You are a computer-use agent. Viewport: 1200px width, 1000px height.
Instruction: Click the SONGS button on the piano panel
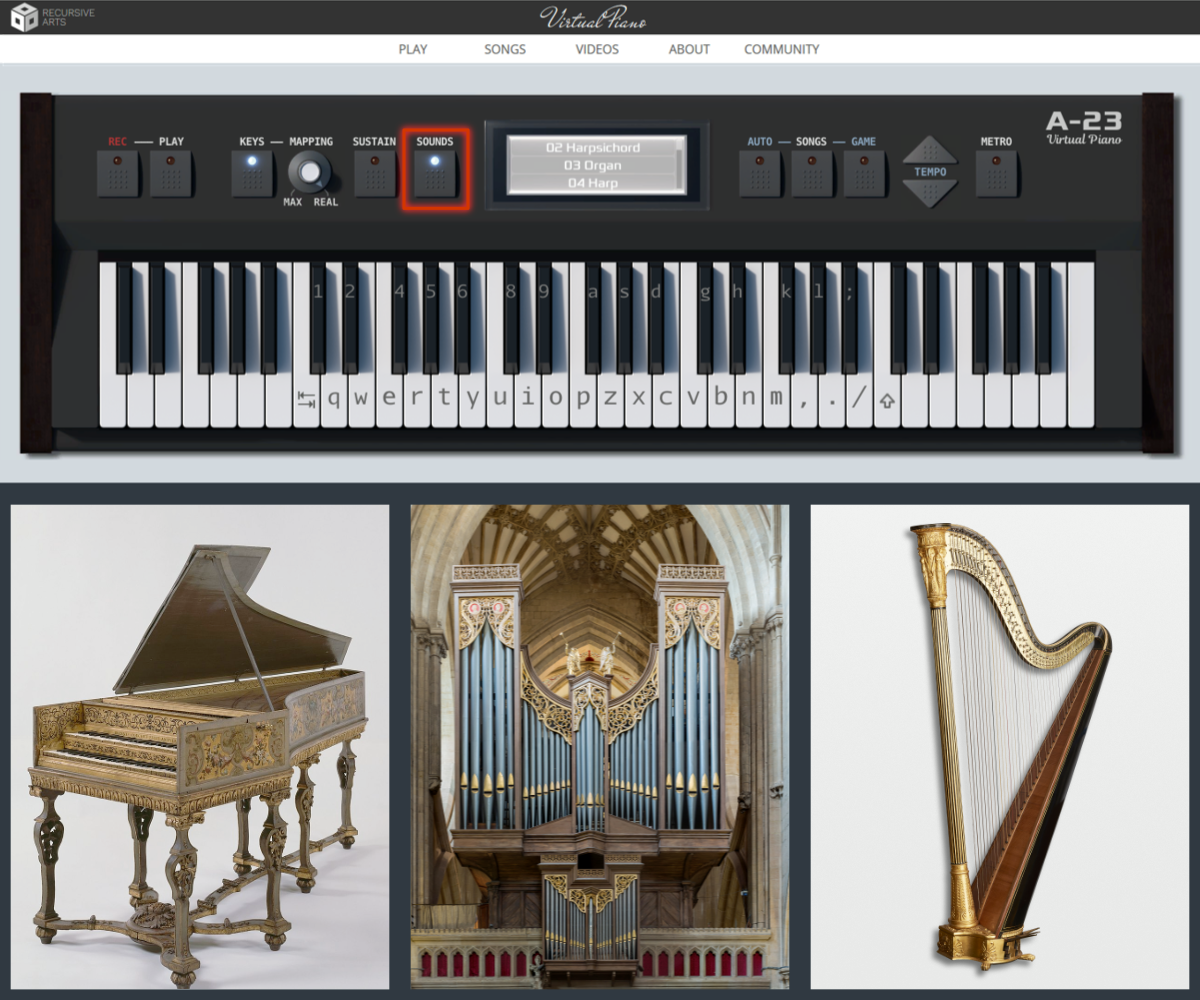pyautogui.click(x=812, y=173)
